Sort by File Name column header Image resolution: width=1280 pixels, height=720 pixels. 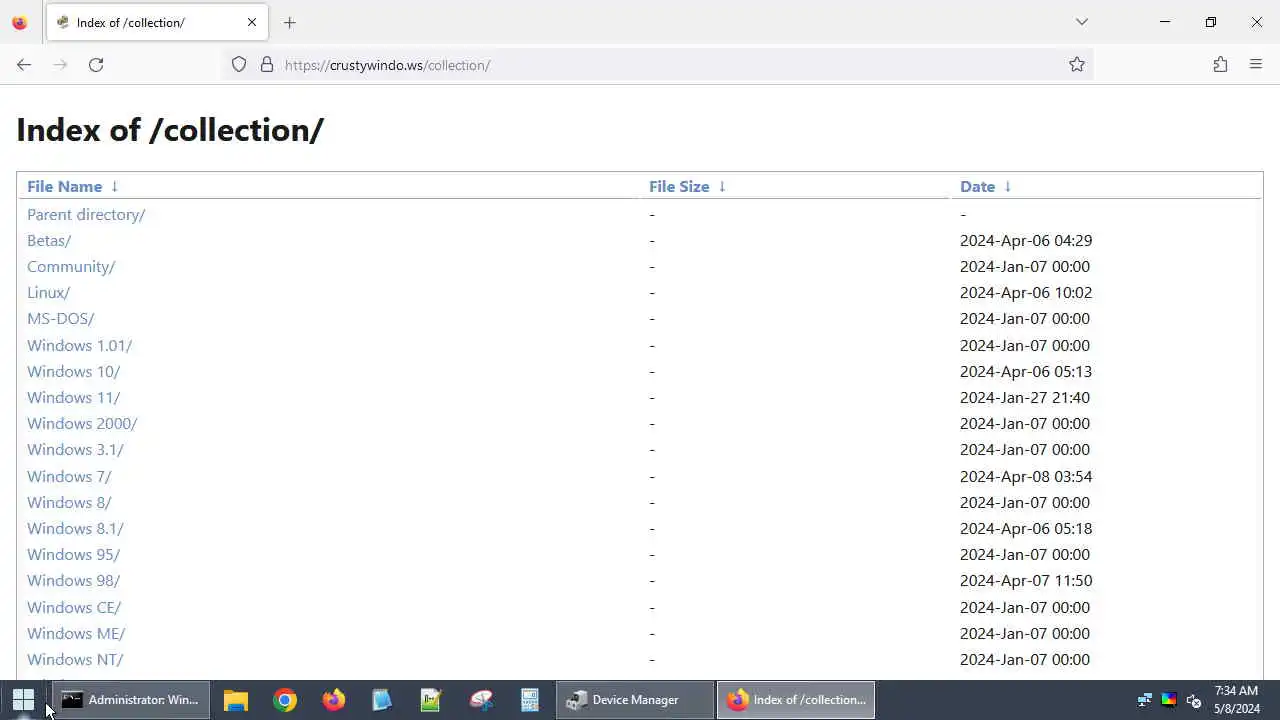click(x=64, y=187)
